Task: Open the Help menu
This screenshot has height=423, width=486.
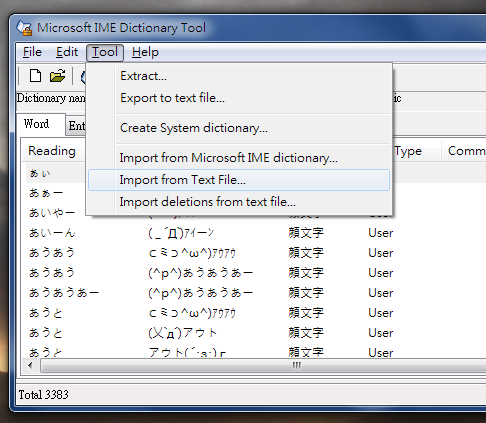Action: click(x=145, y=52)
